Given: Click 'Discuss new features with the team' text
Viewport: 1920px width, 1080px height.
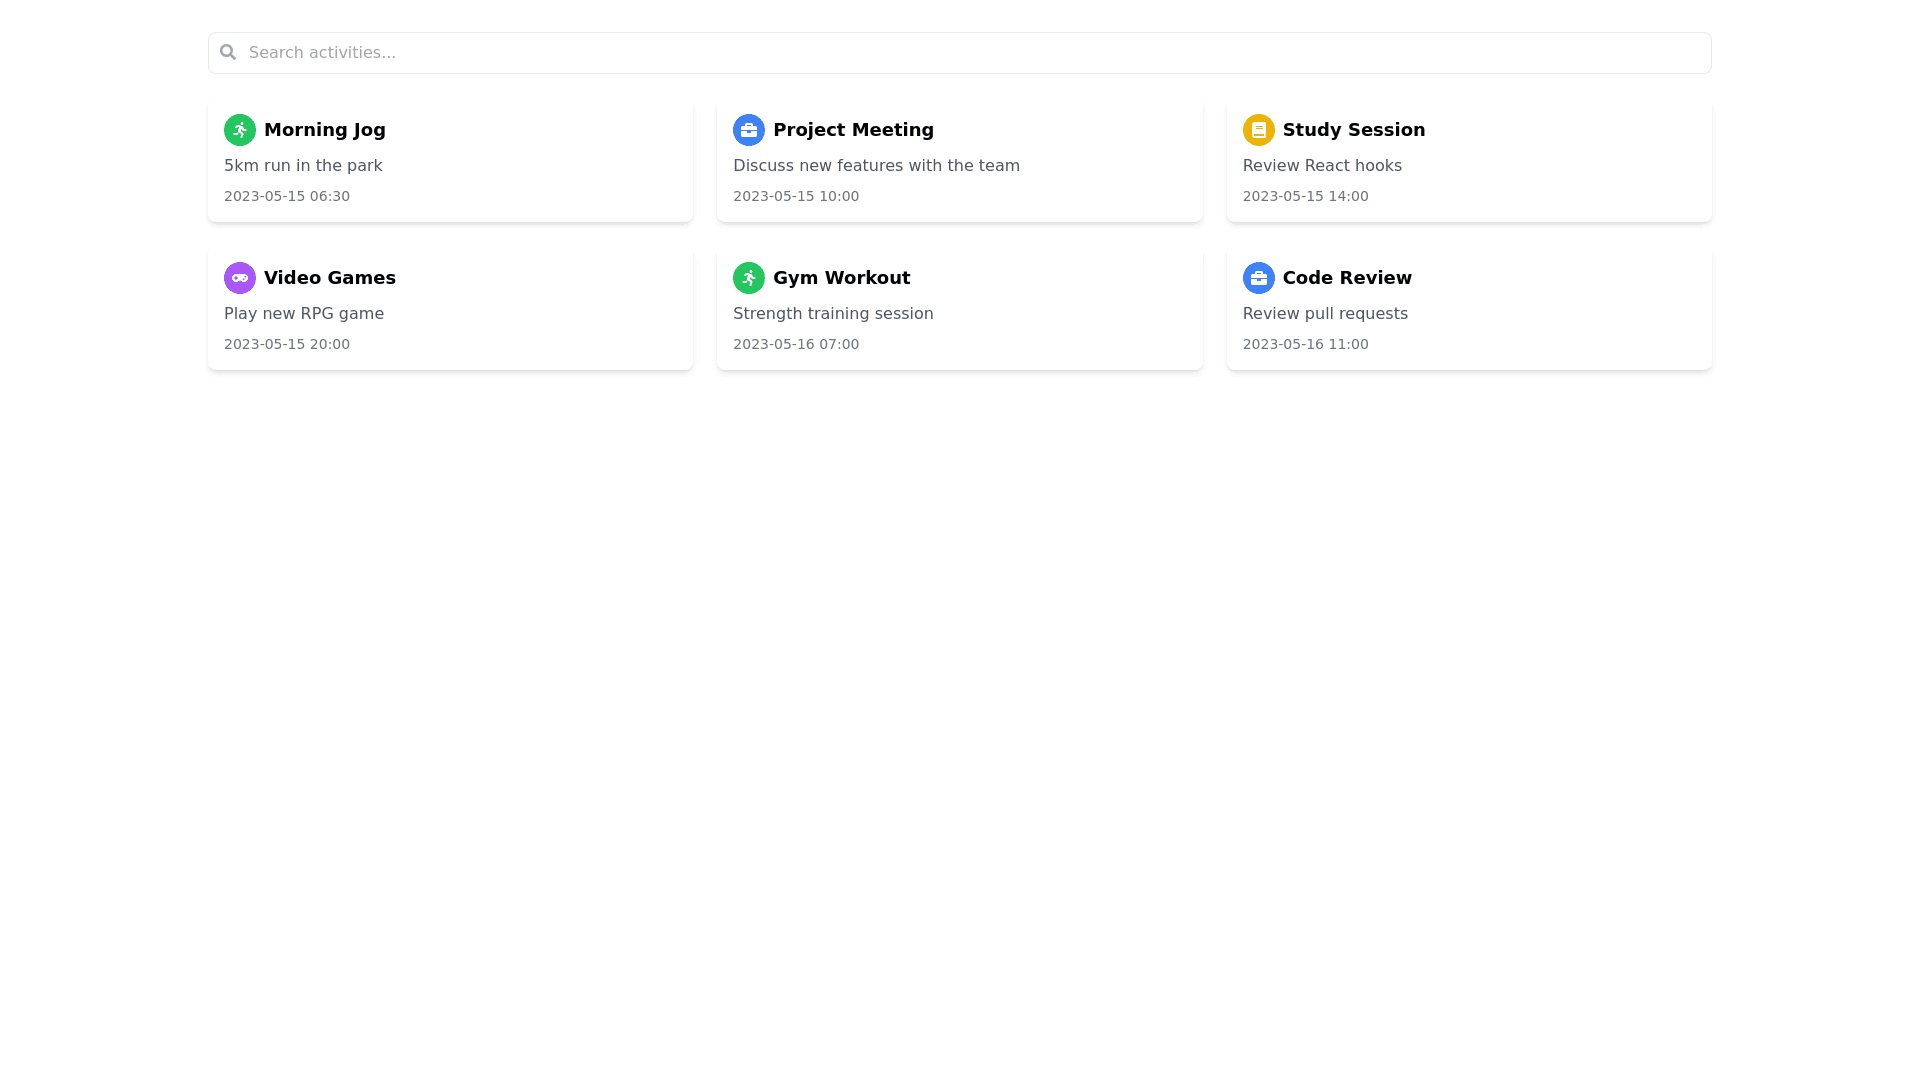Looking at the screenshot, I should [x=876, y=166].
